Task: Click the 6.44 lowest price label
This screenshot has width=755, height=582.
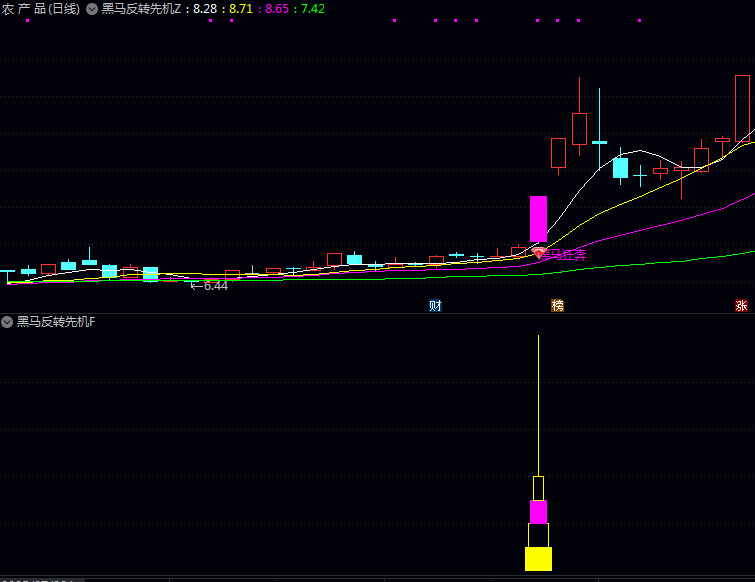Action: [214, 286]
